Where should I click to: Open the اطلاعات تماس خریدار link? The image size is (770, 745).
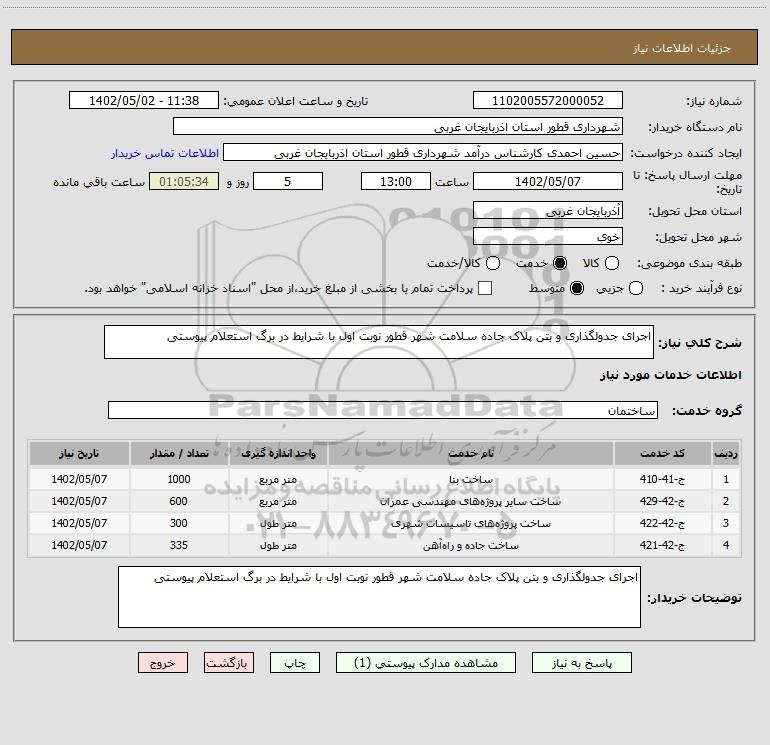click(165, 153)
